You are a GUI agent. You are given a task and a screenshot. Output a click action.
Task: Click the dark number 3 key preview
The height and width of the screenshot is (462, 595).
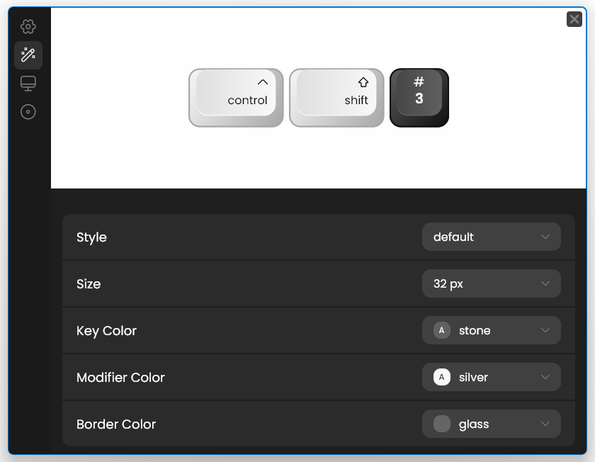(419, 98)
